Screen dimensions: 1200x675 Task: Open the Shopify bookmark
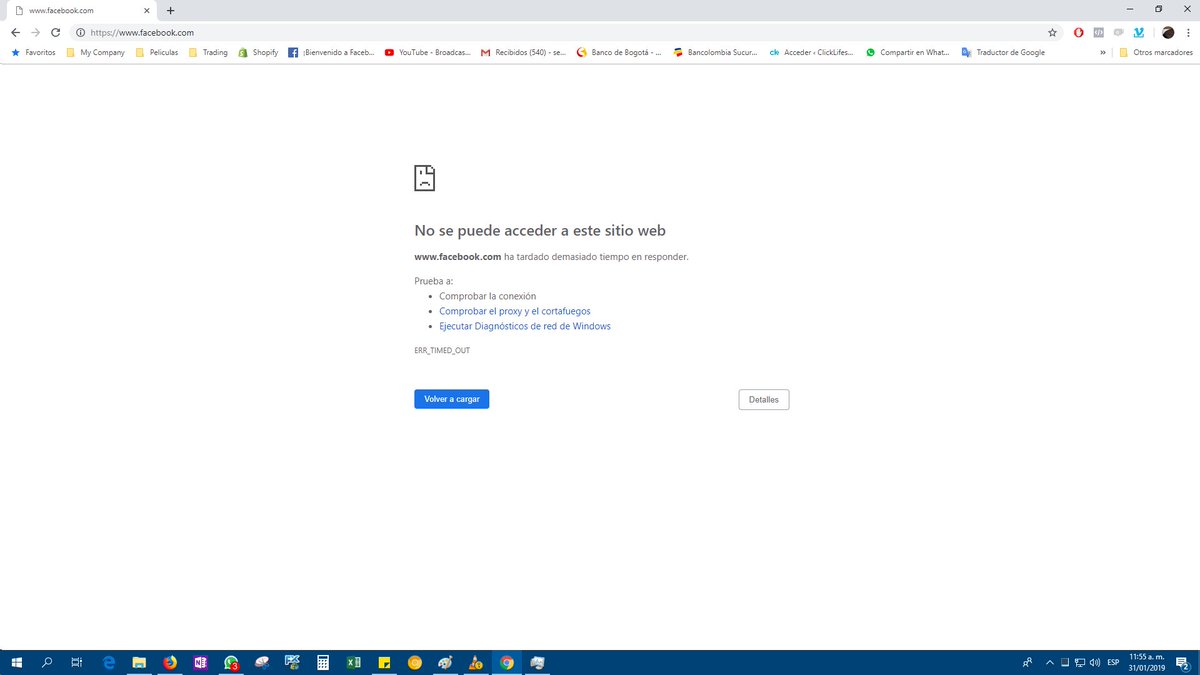(x=258, y=52)
